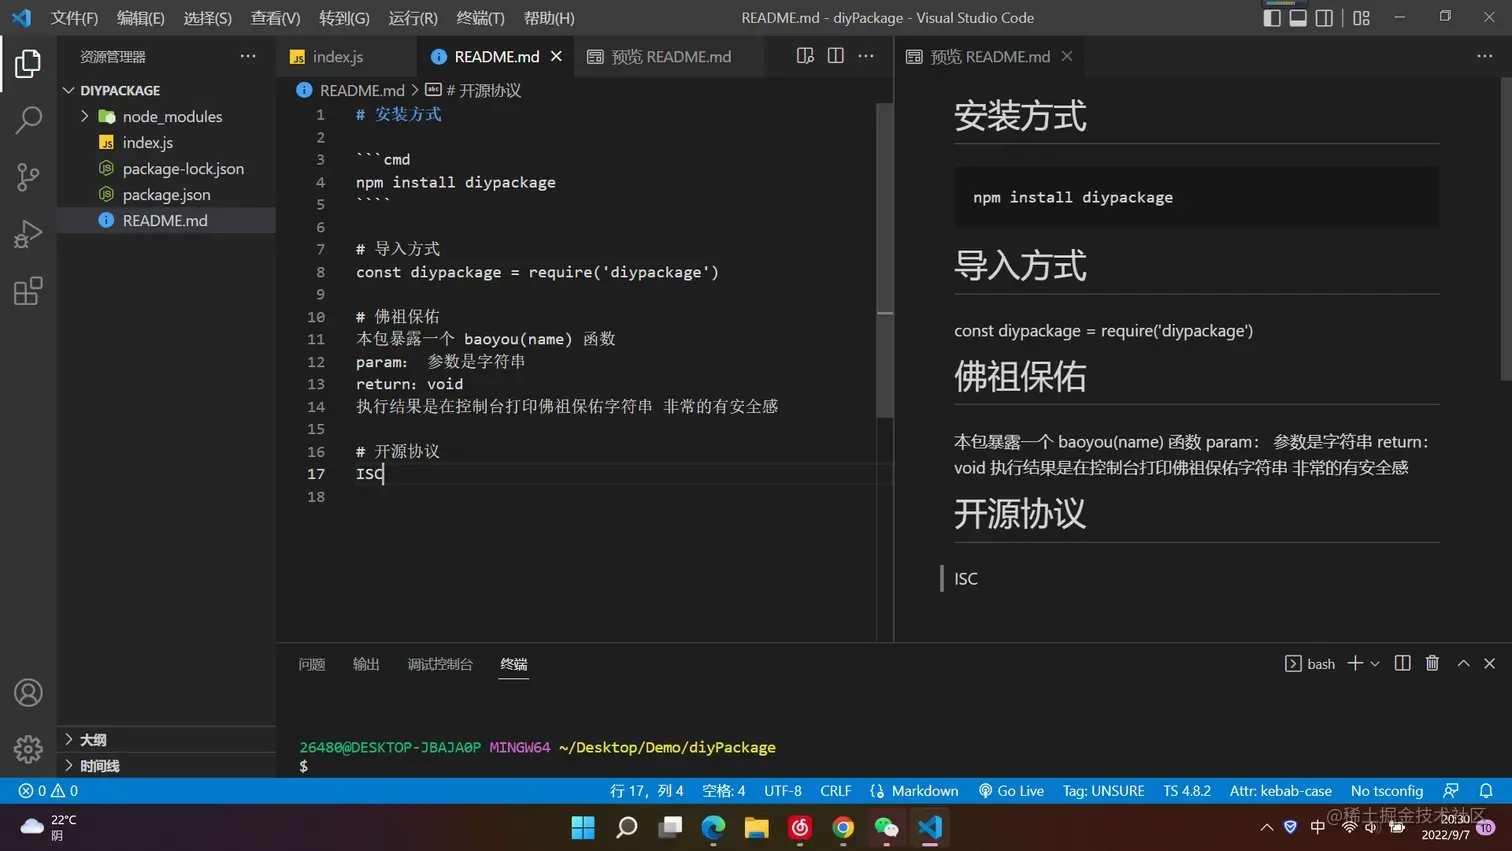Toggle secondary side bar visibility

coord(1324,18)
